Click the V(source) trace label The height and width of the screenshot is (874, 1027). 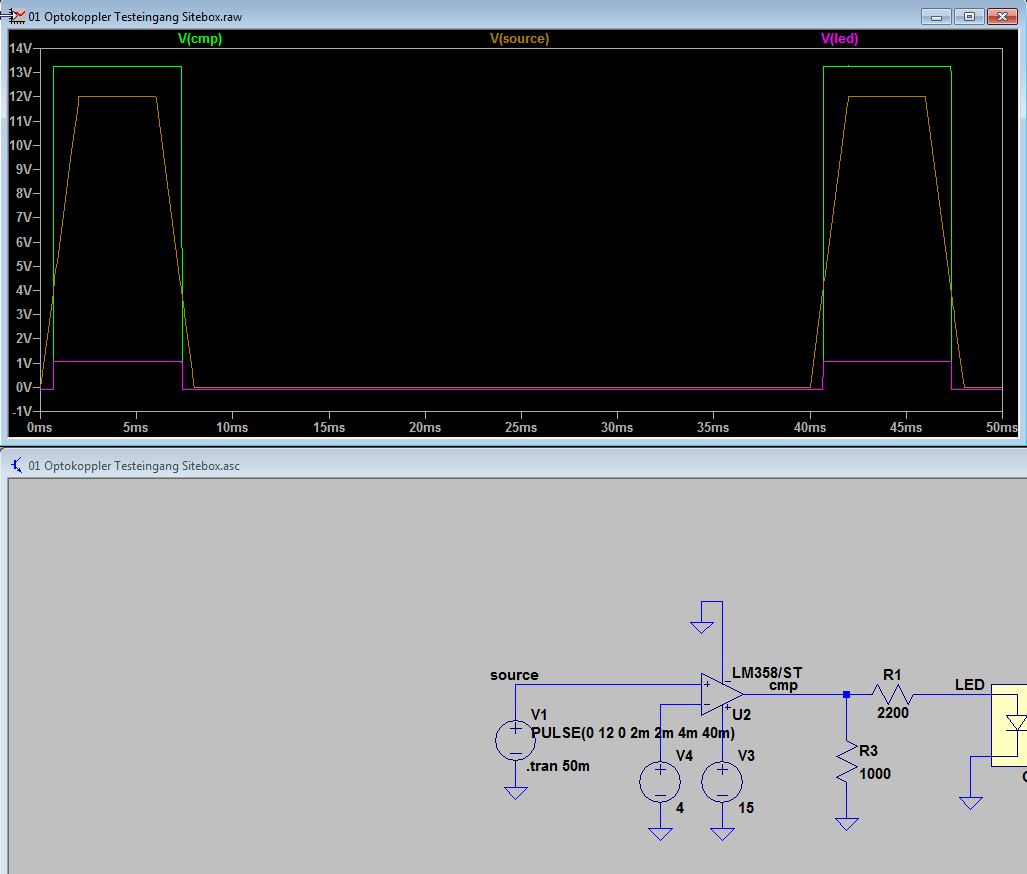point(519,39)
